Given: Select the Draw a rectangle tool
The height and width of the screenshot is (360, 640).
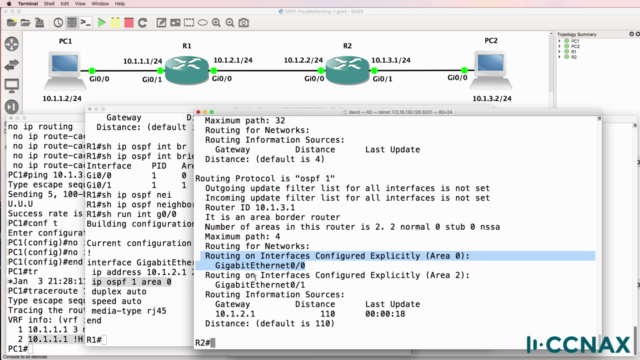Looking at the screenshot, I should click(x=189, y=22).
